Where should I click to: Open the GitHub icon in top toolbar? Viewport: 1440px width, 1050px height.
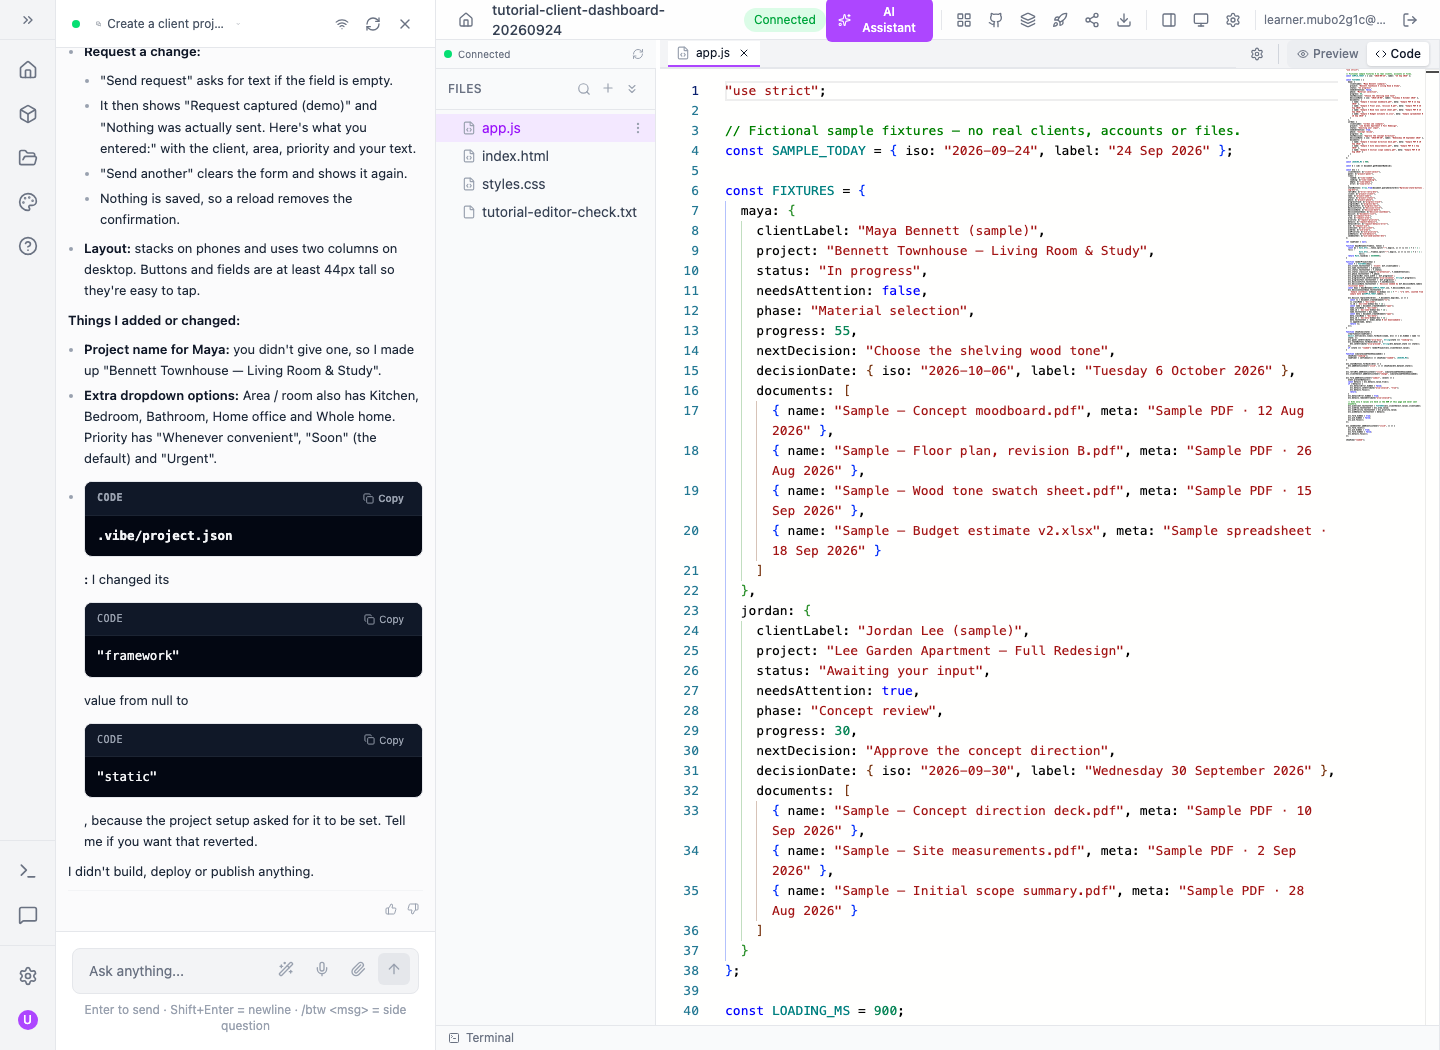[996, 20]
